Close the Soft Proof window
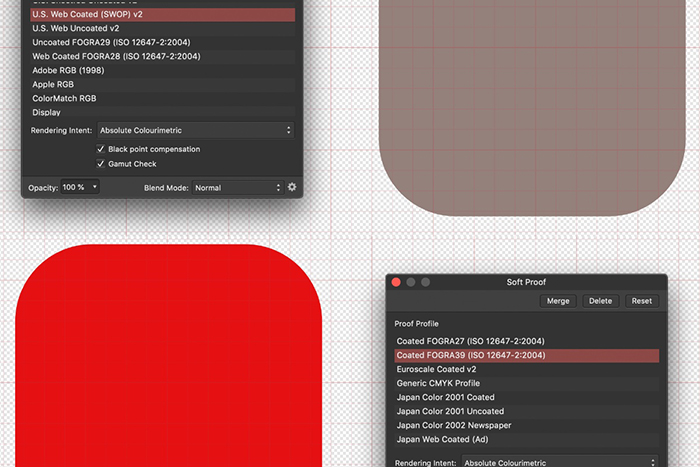700x467 pixels. pyautogui.click(x=396, y=283)
